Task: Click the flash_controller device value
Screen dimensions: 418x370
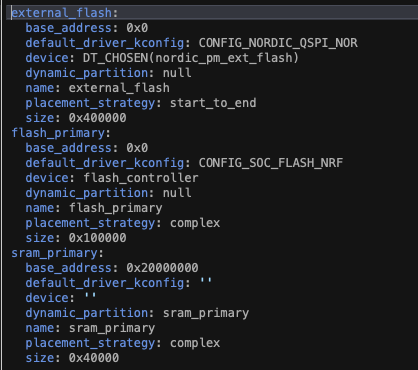Action: (141, 178)
